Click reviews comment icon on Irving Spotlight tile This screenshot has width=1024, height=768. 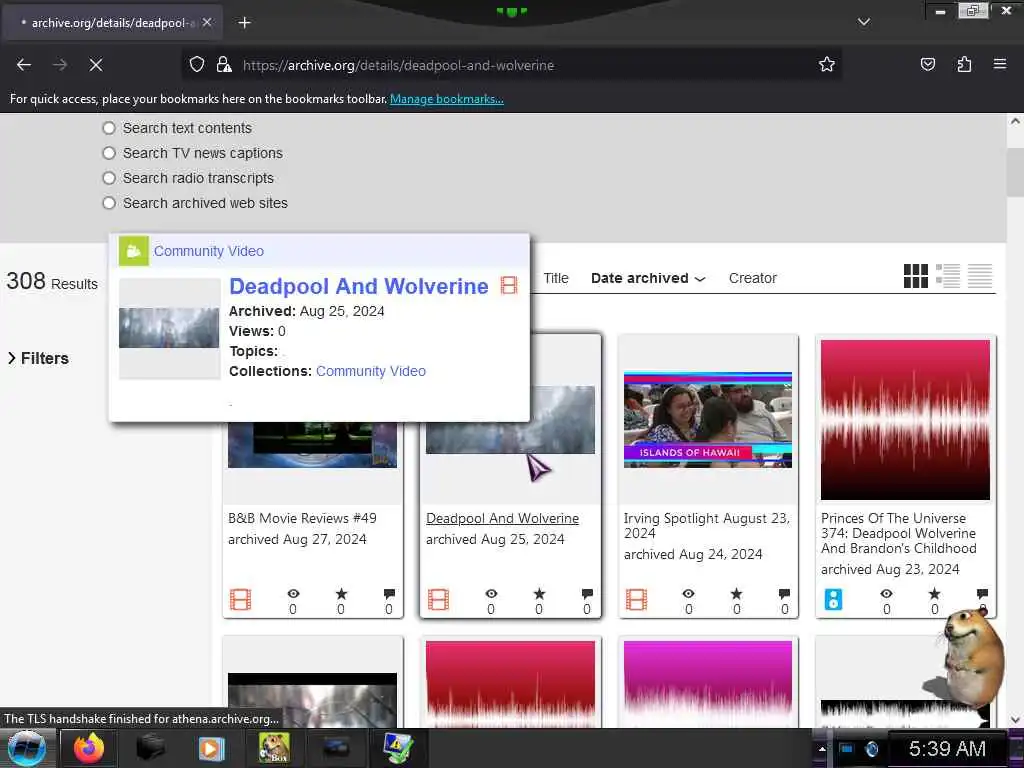pos(784,594)
